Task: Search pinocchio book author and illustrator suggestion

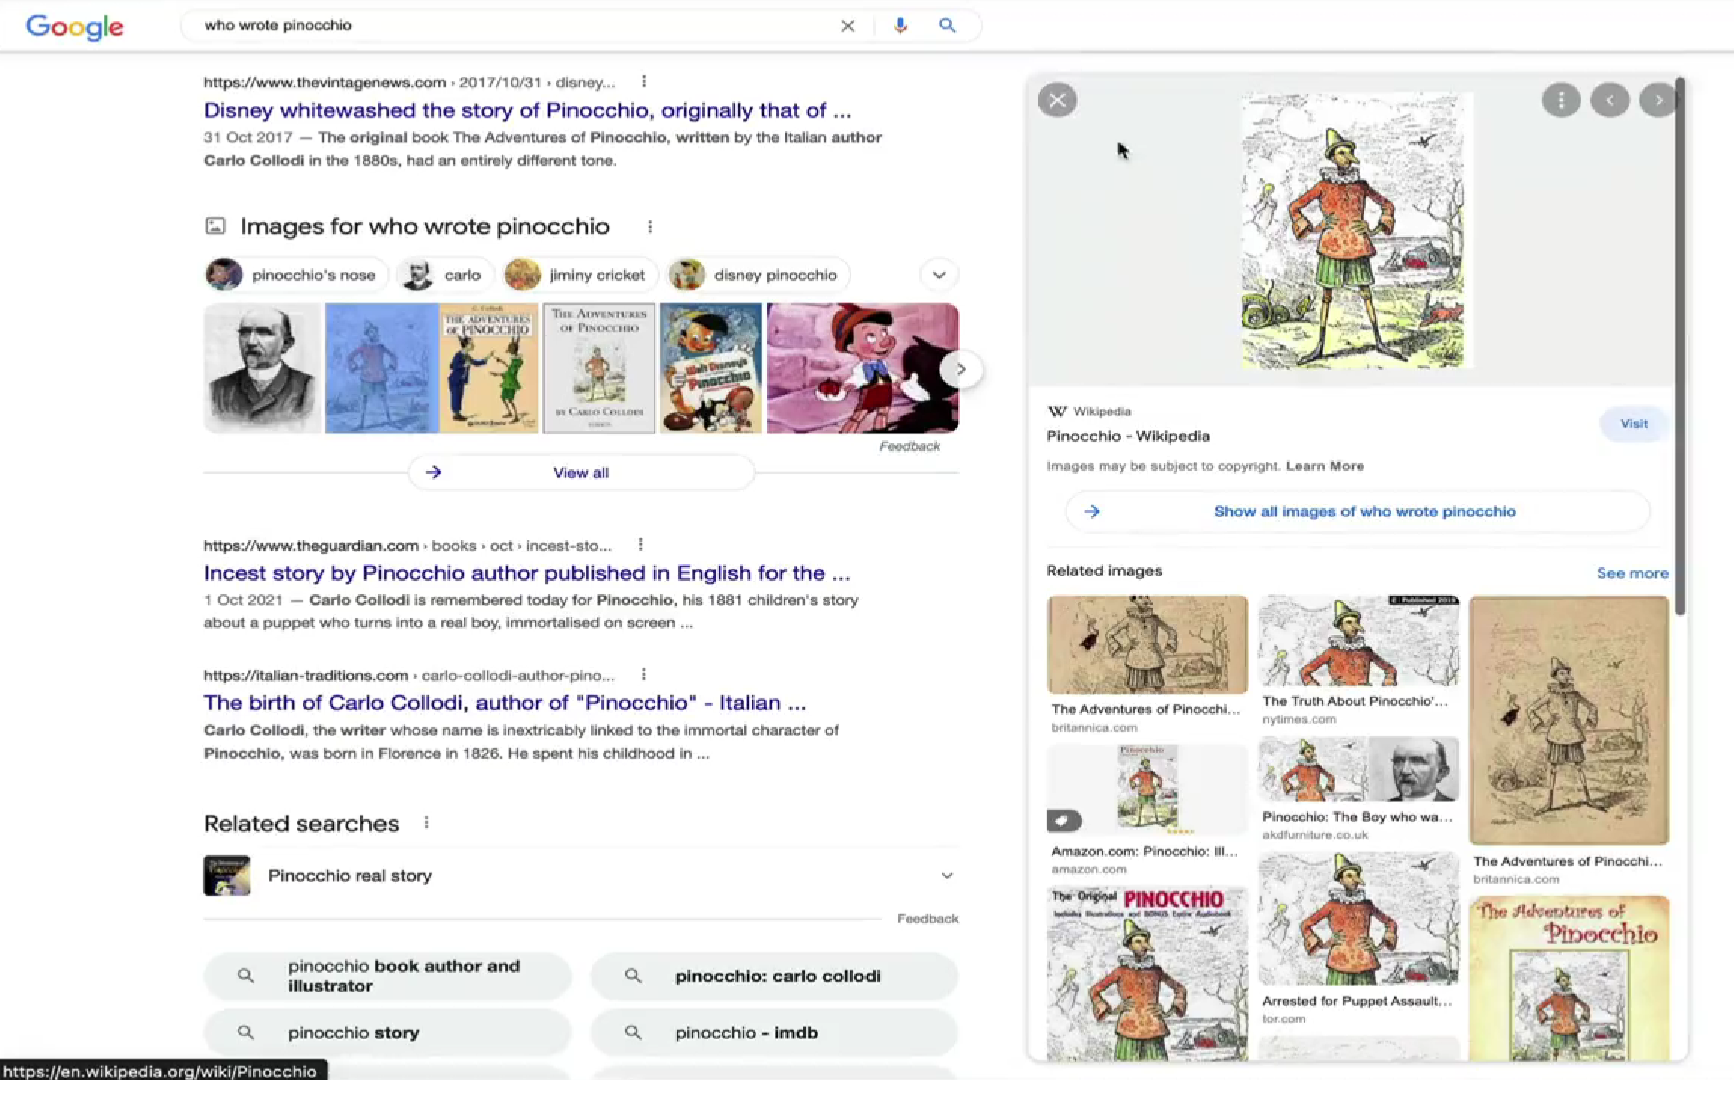Action: pos(388,976)
